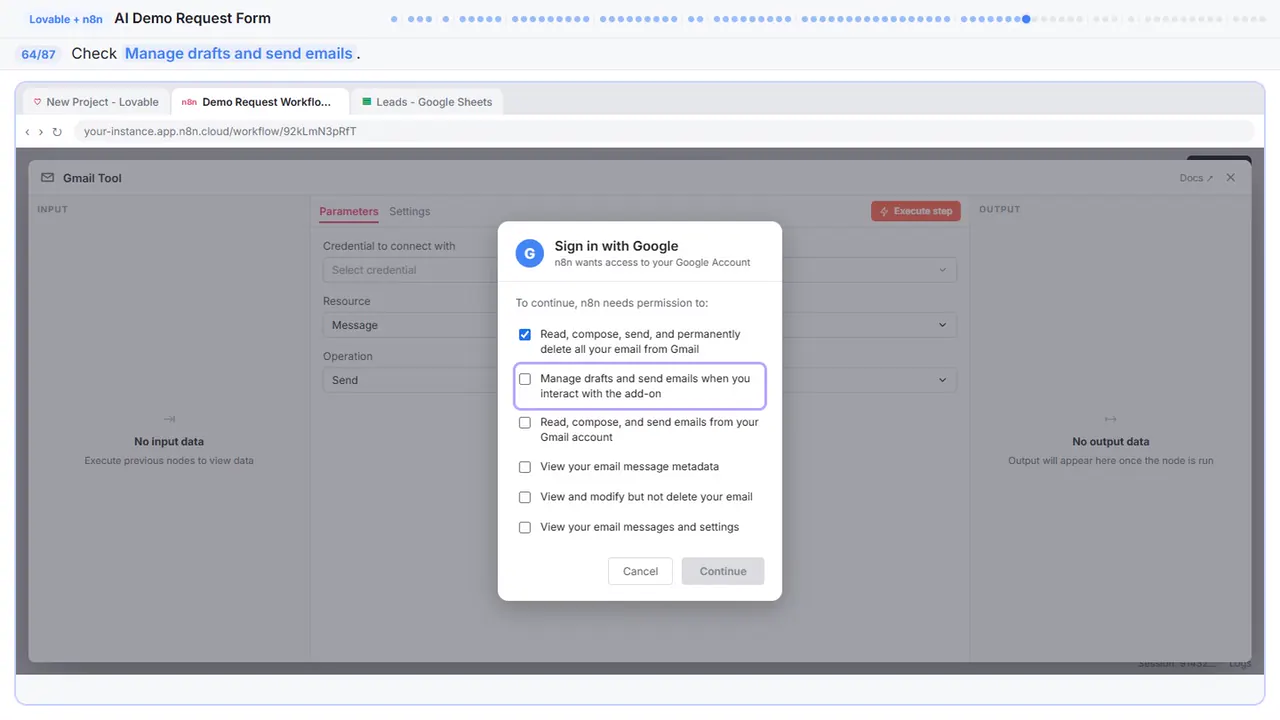Open the Leads - Google Sheets tab
The width and height of the screenshot is (1280, 720).
(427, 102)
